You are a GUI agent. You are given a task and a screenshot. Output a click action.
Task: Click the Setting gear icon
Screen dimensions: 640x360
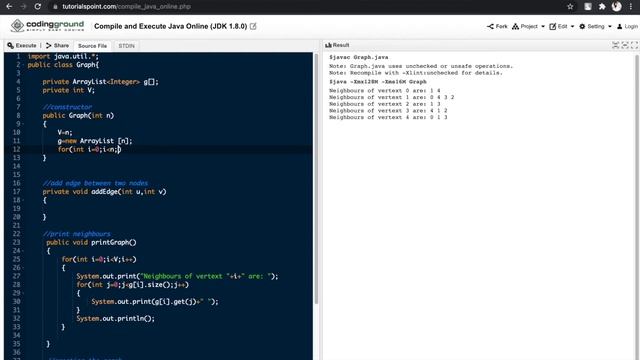click(x=582, y=26)
